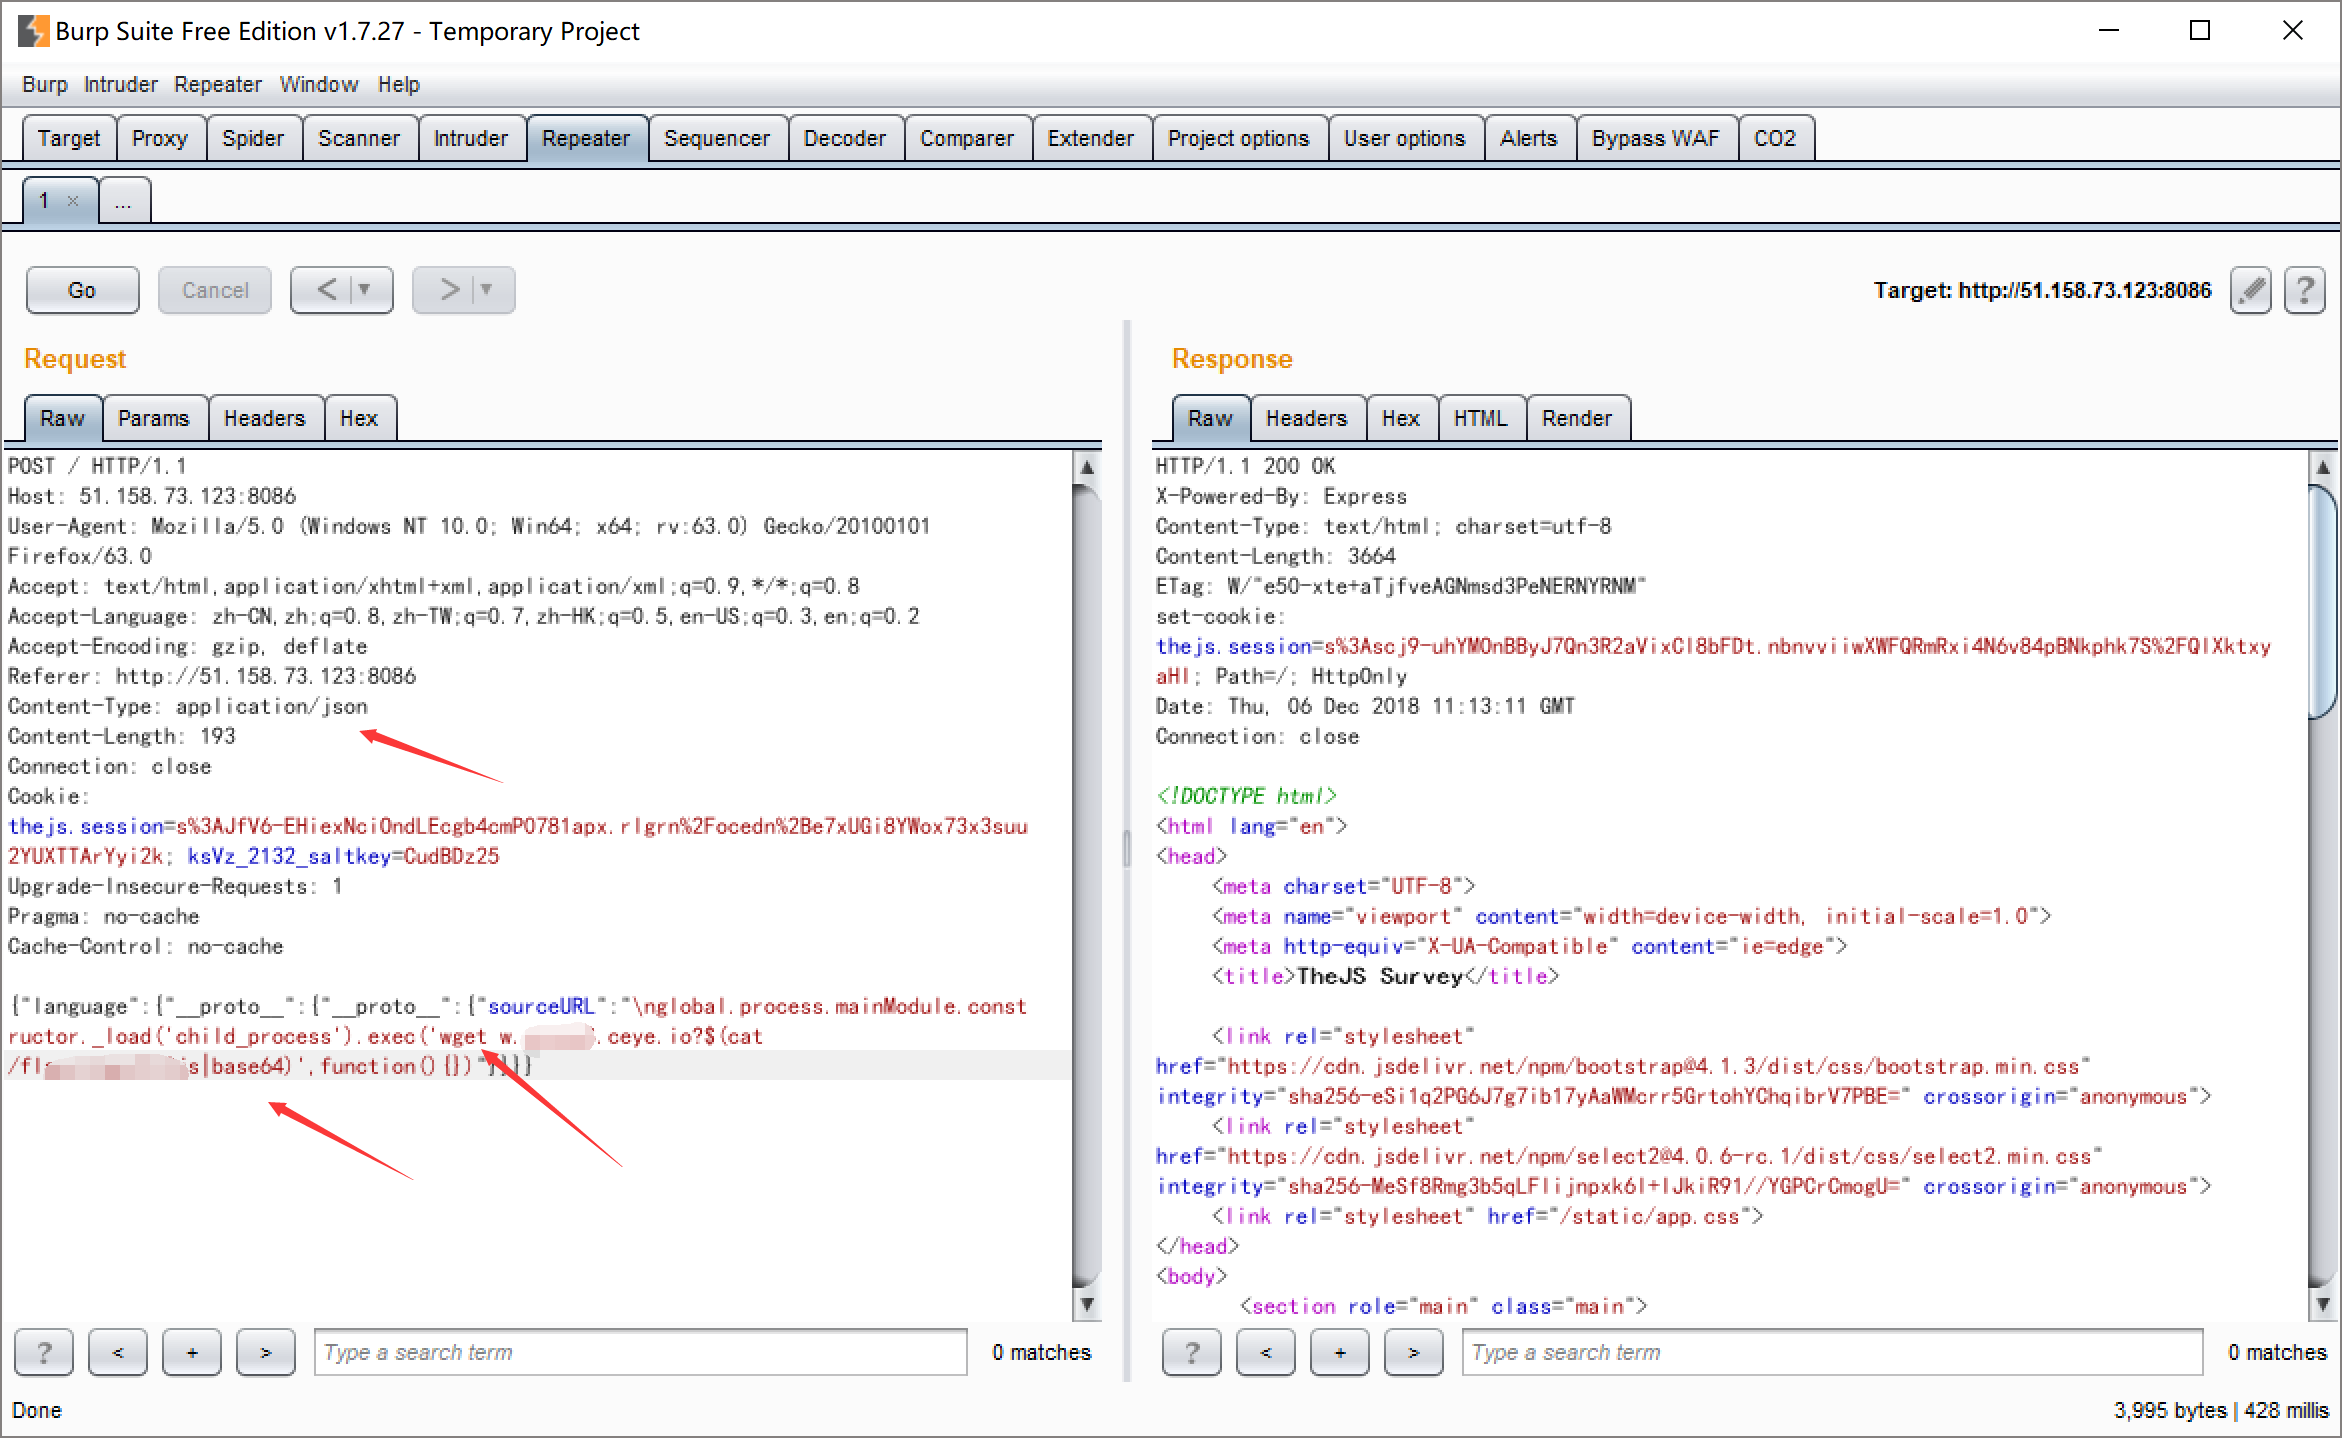This screenshot has height=1438, width=2342.
Task: Open the Help menu
Action: [x=399, y=85]
